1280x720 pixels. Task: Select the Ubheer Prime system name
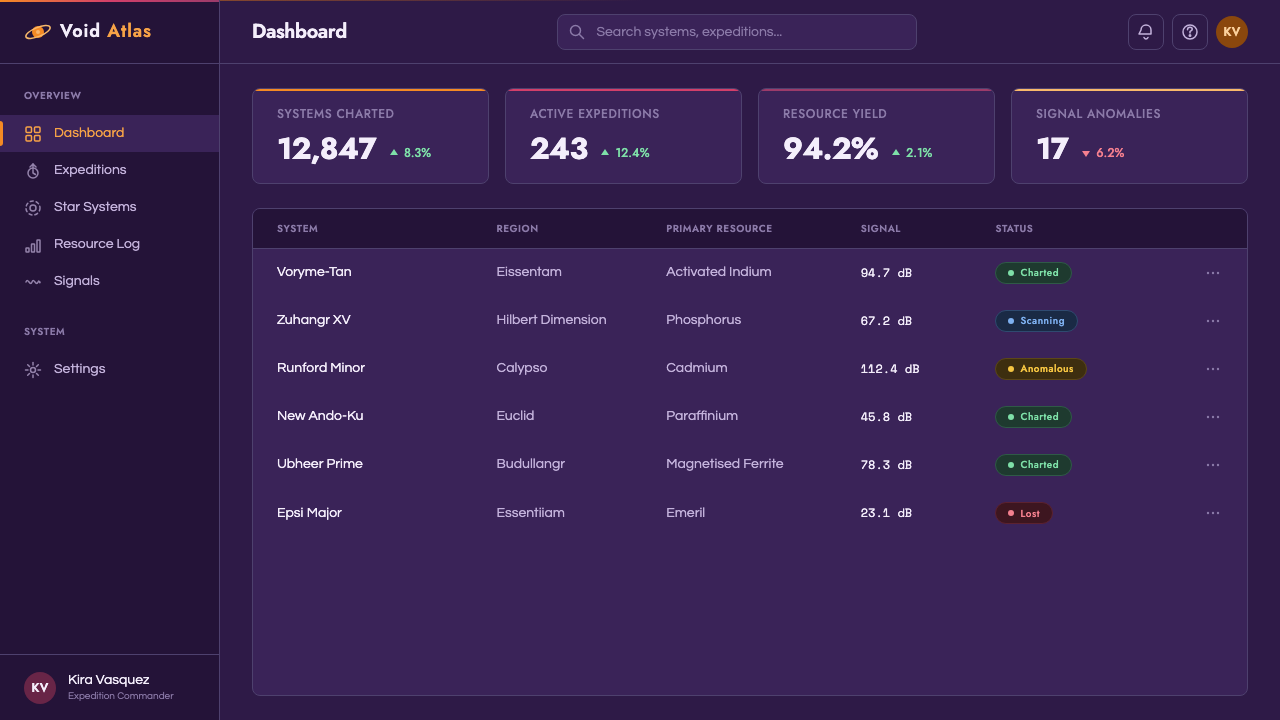pyautogui.click(x=320, y=464)
